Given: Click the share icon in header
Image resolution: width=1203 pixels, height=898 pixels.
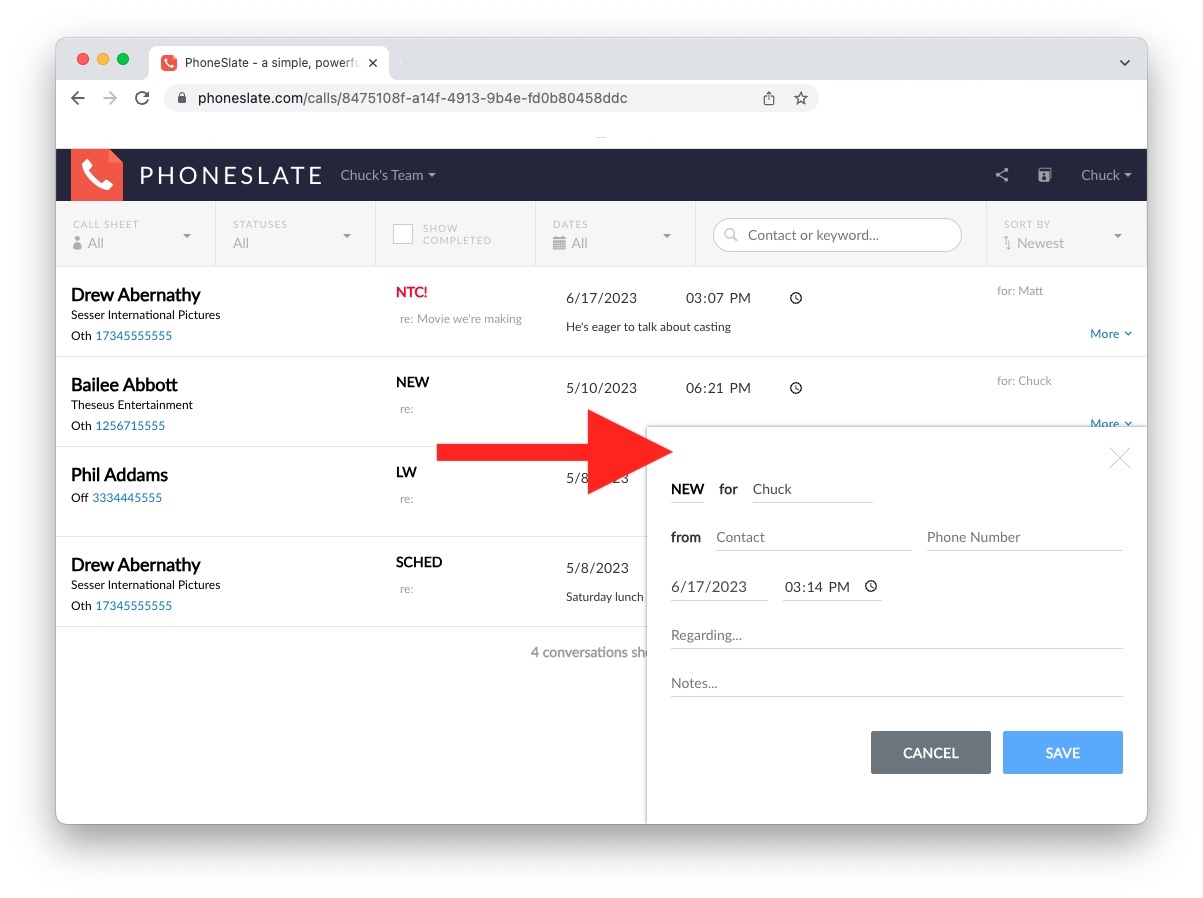Looking at the screenshot, I should click(x=1002, y=175).
